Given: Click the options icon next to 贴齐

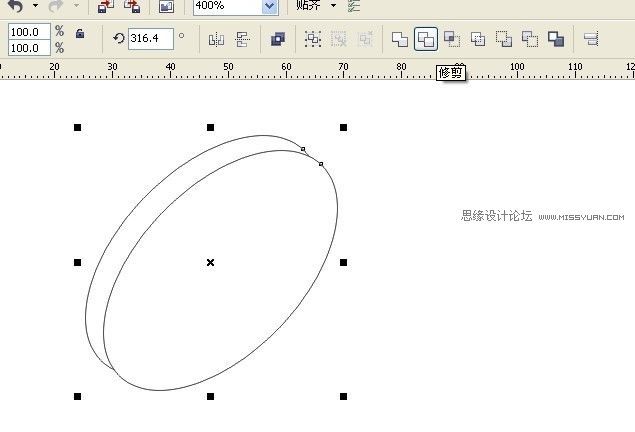Looking at the screenshot, I should point(353,6).
